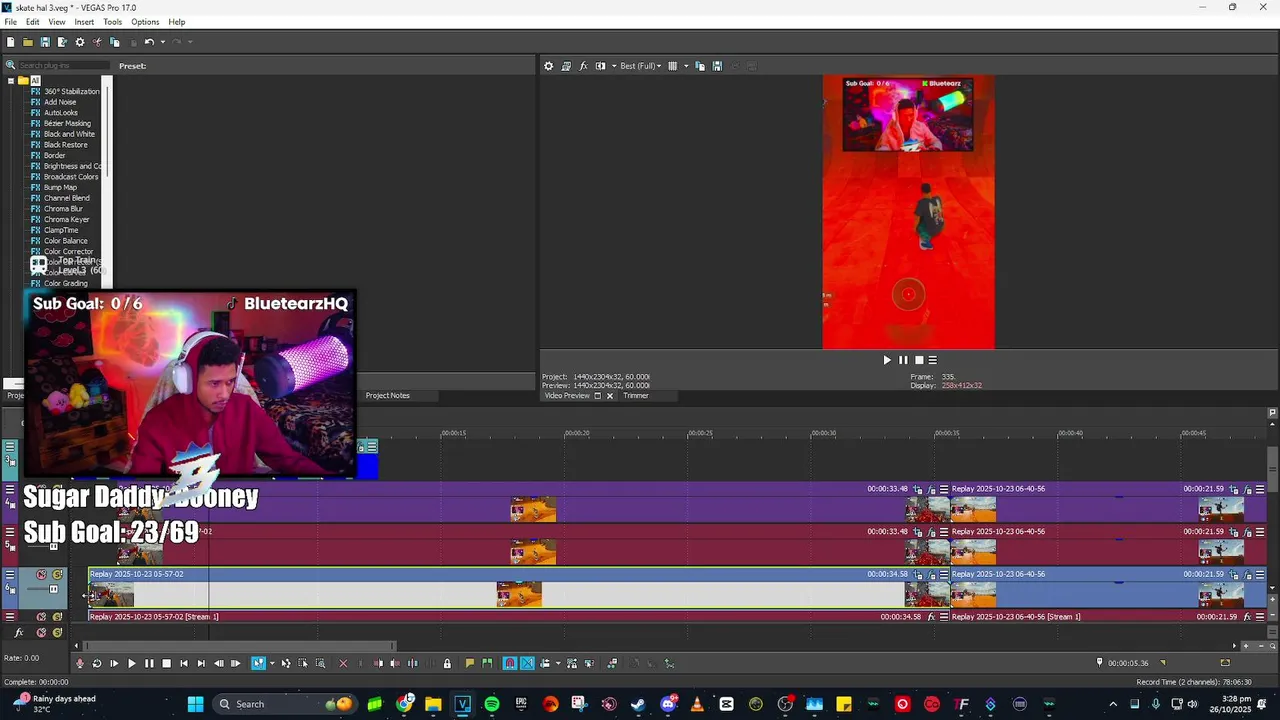This screenshot has height=720, width=1280.
Task: Collapse the All plug-ins tree node
Action: pos(11,81)
